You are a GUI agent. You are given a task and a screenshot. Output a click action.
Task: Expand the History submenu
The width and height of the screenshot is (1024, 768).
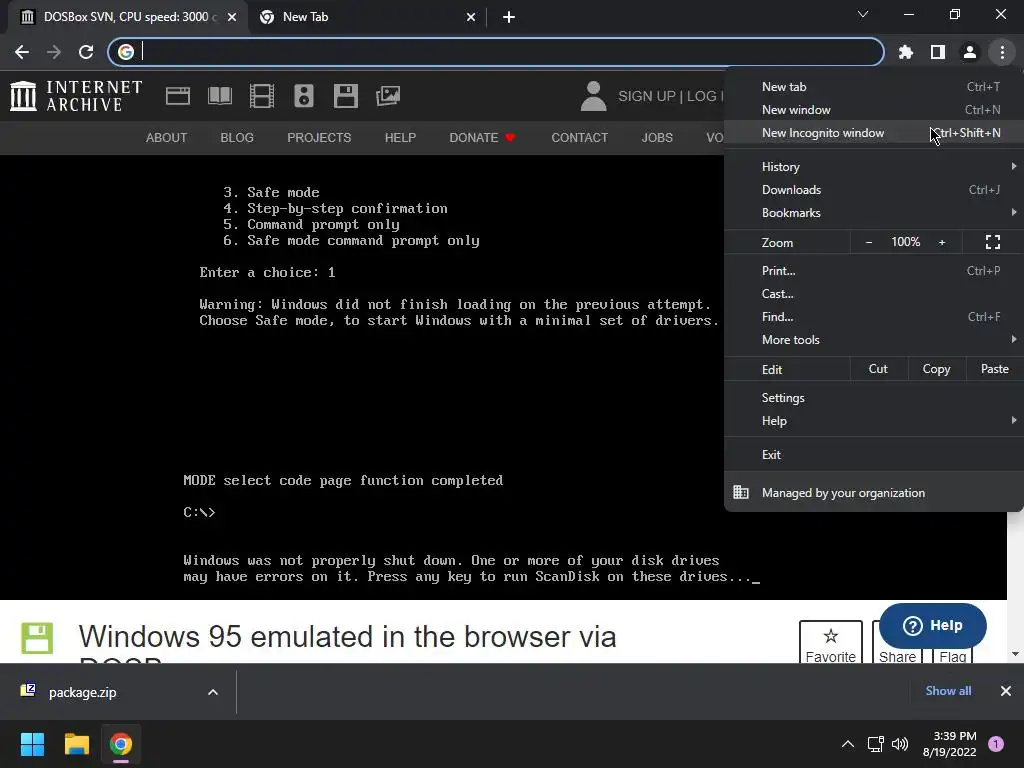pyautogui.click(x=874, y=167)
